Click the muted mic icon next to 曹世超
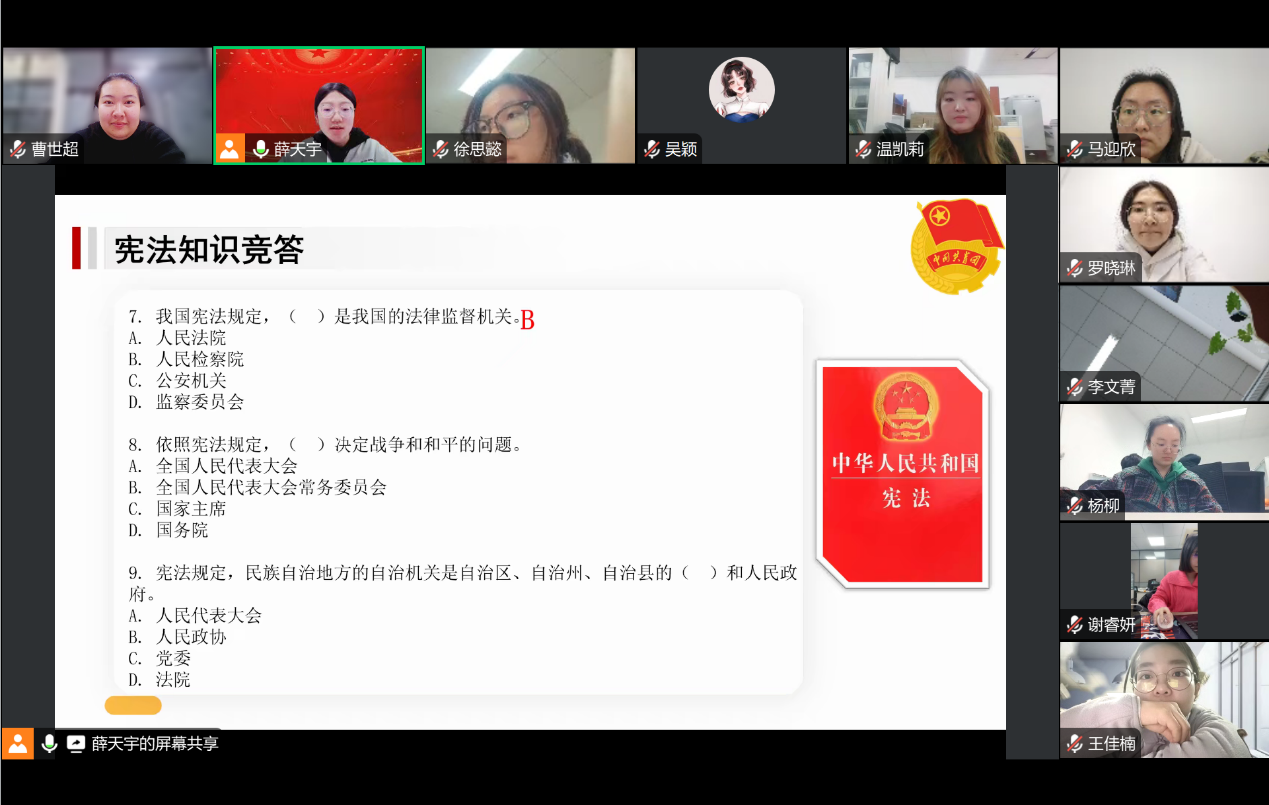Viewport: 1269px width, 805px height. point(18,149)
